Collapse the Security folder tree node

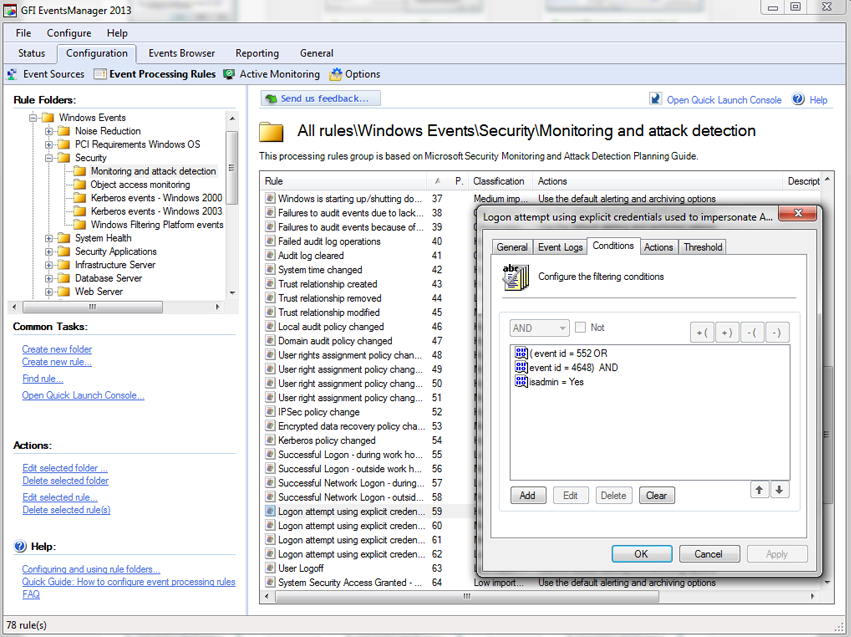[49, 158]
